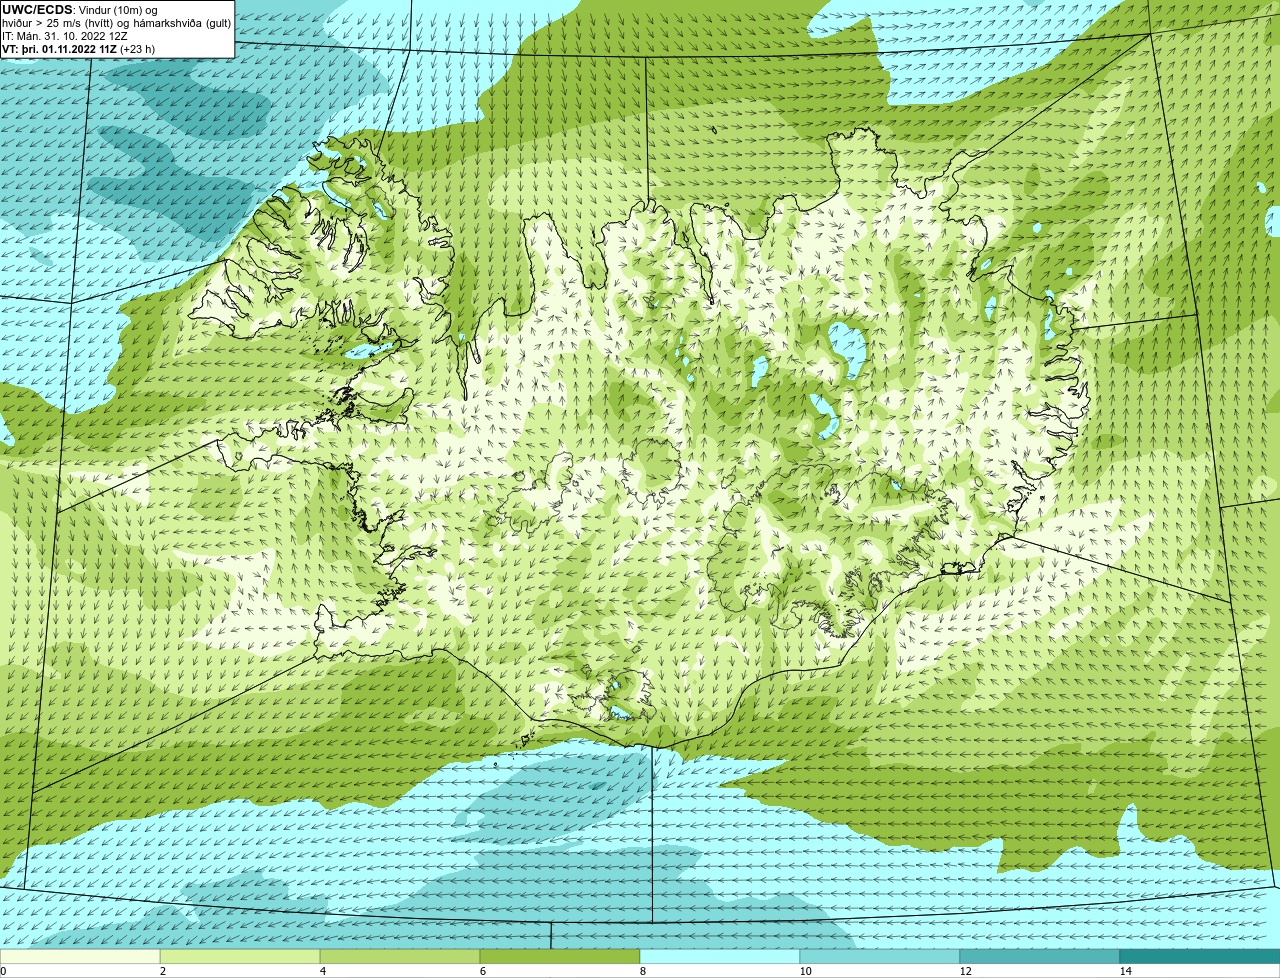The height and width of the screenshot is (978, 1280).
Task: Click the legend scale label "12"
Action: (965, 971)
